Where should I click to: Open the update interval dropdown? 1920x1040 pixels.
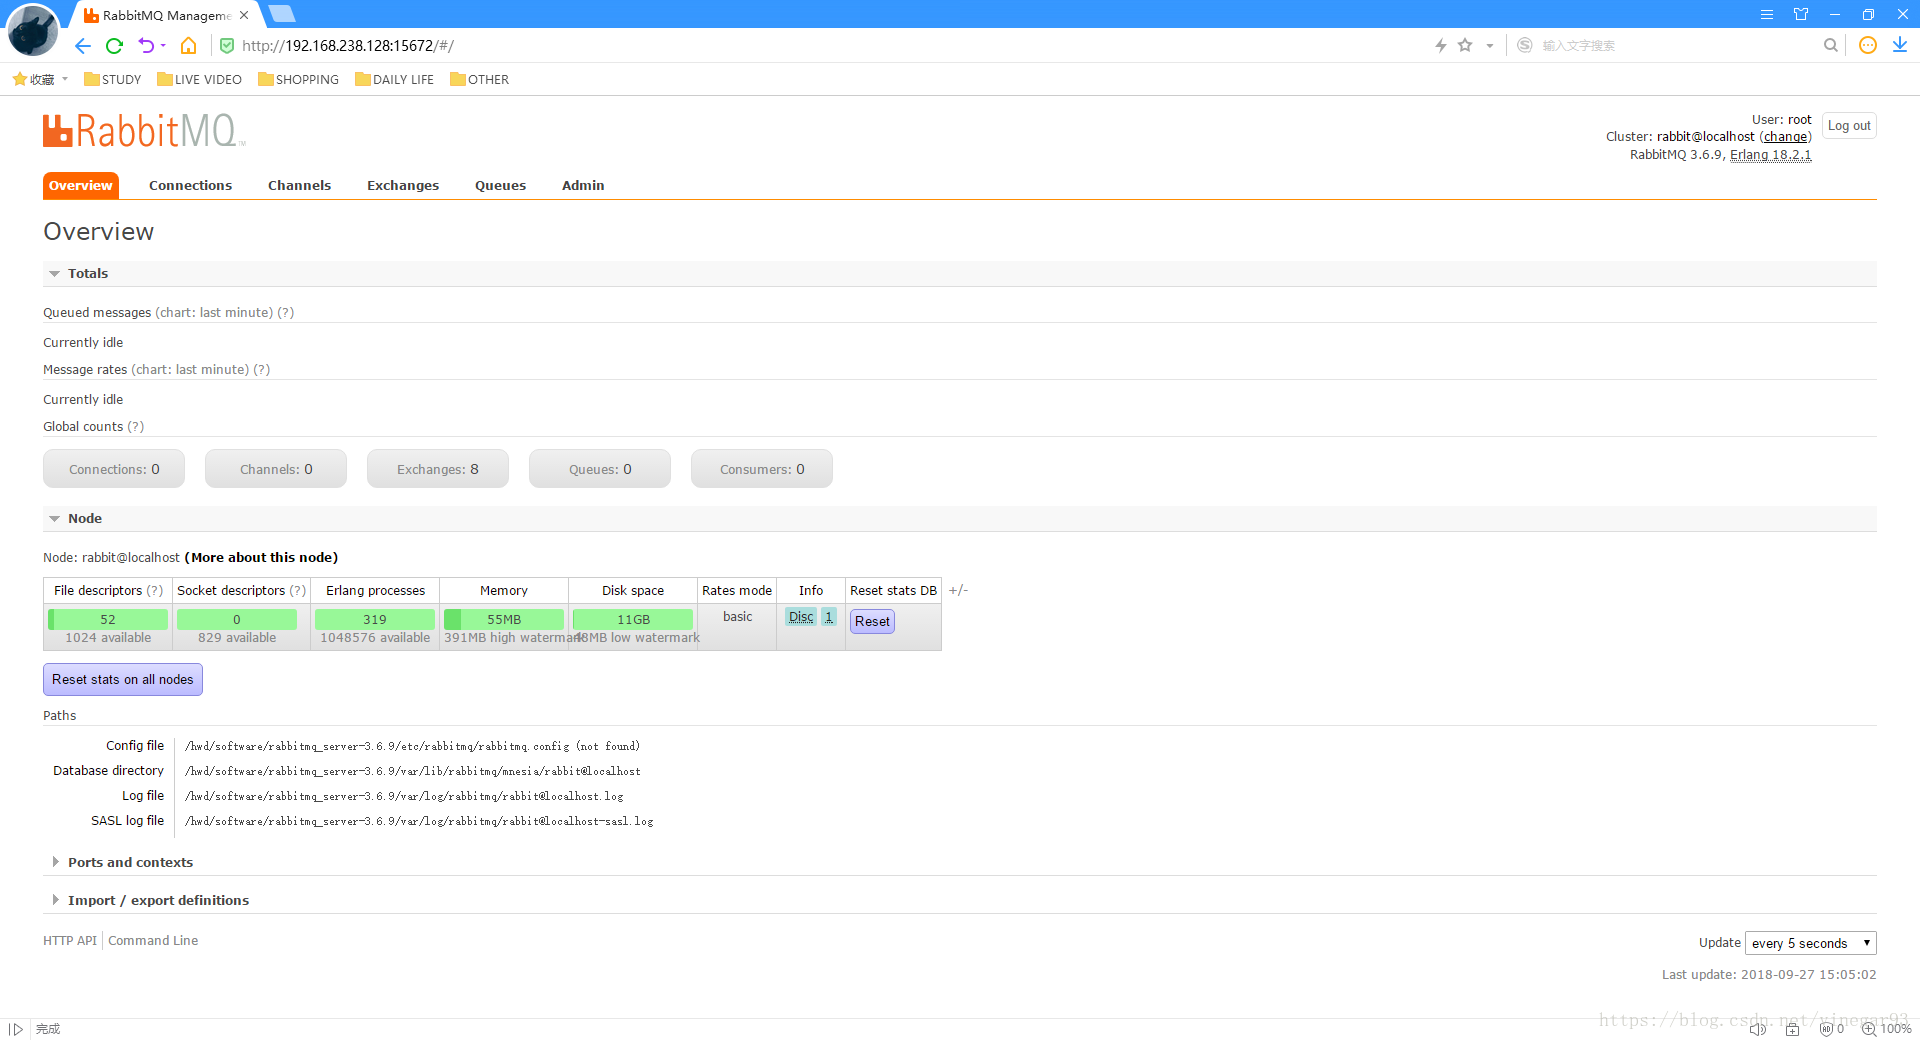1809,943
